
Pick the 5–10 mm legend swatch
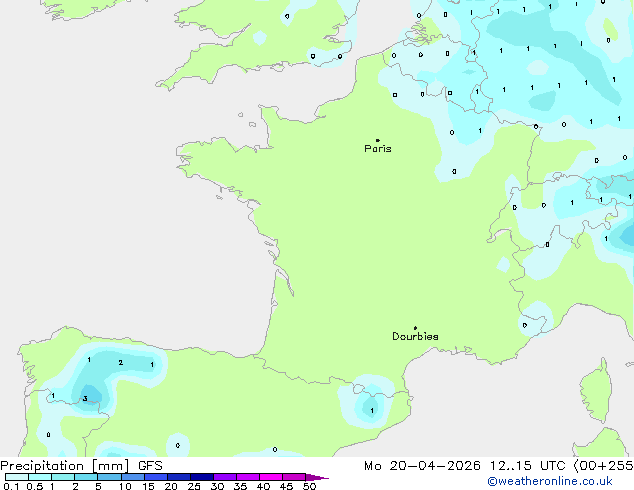pyautogui.click(x=109, y=477)
